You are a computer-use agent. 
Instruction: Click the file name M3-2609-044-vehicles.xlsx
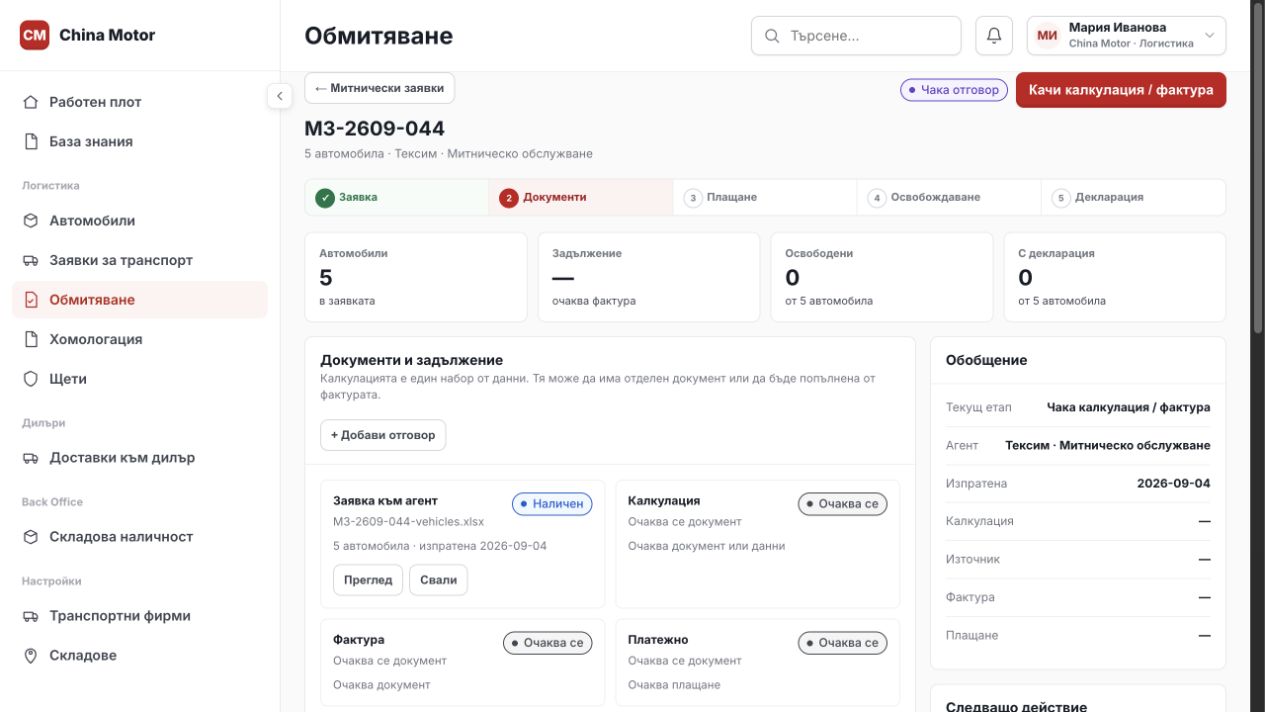408,522
